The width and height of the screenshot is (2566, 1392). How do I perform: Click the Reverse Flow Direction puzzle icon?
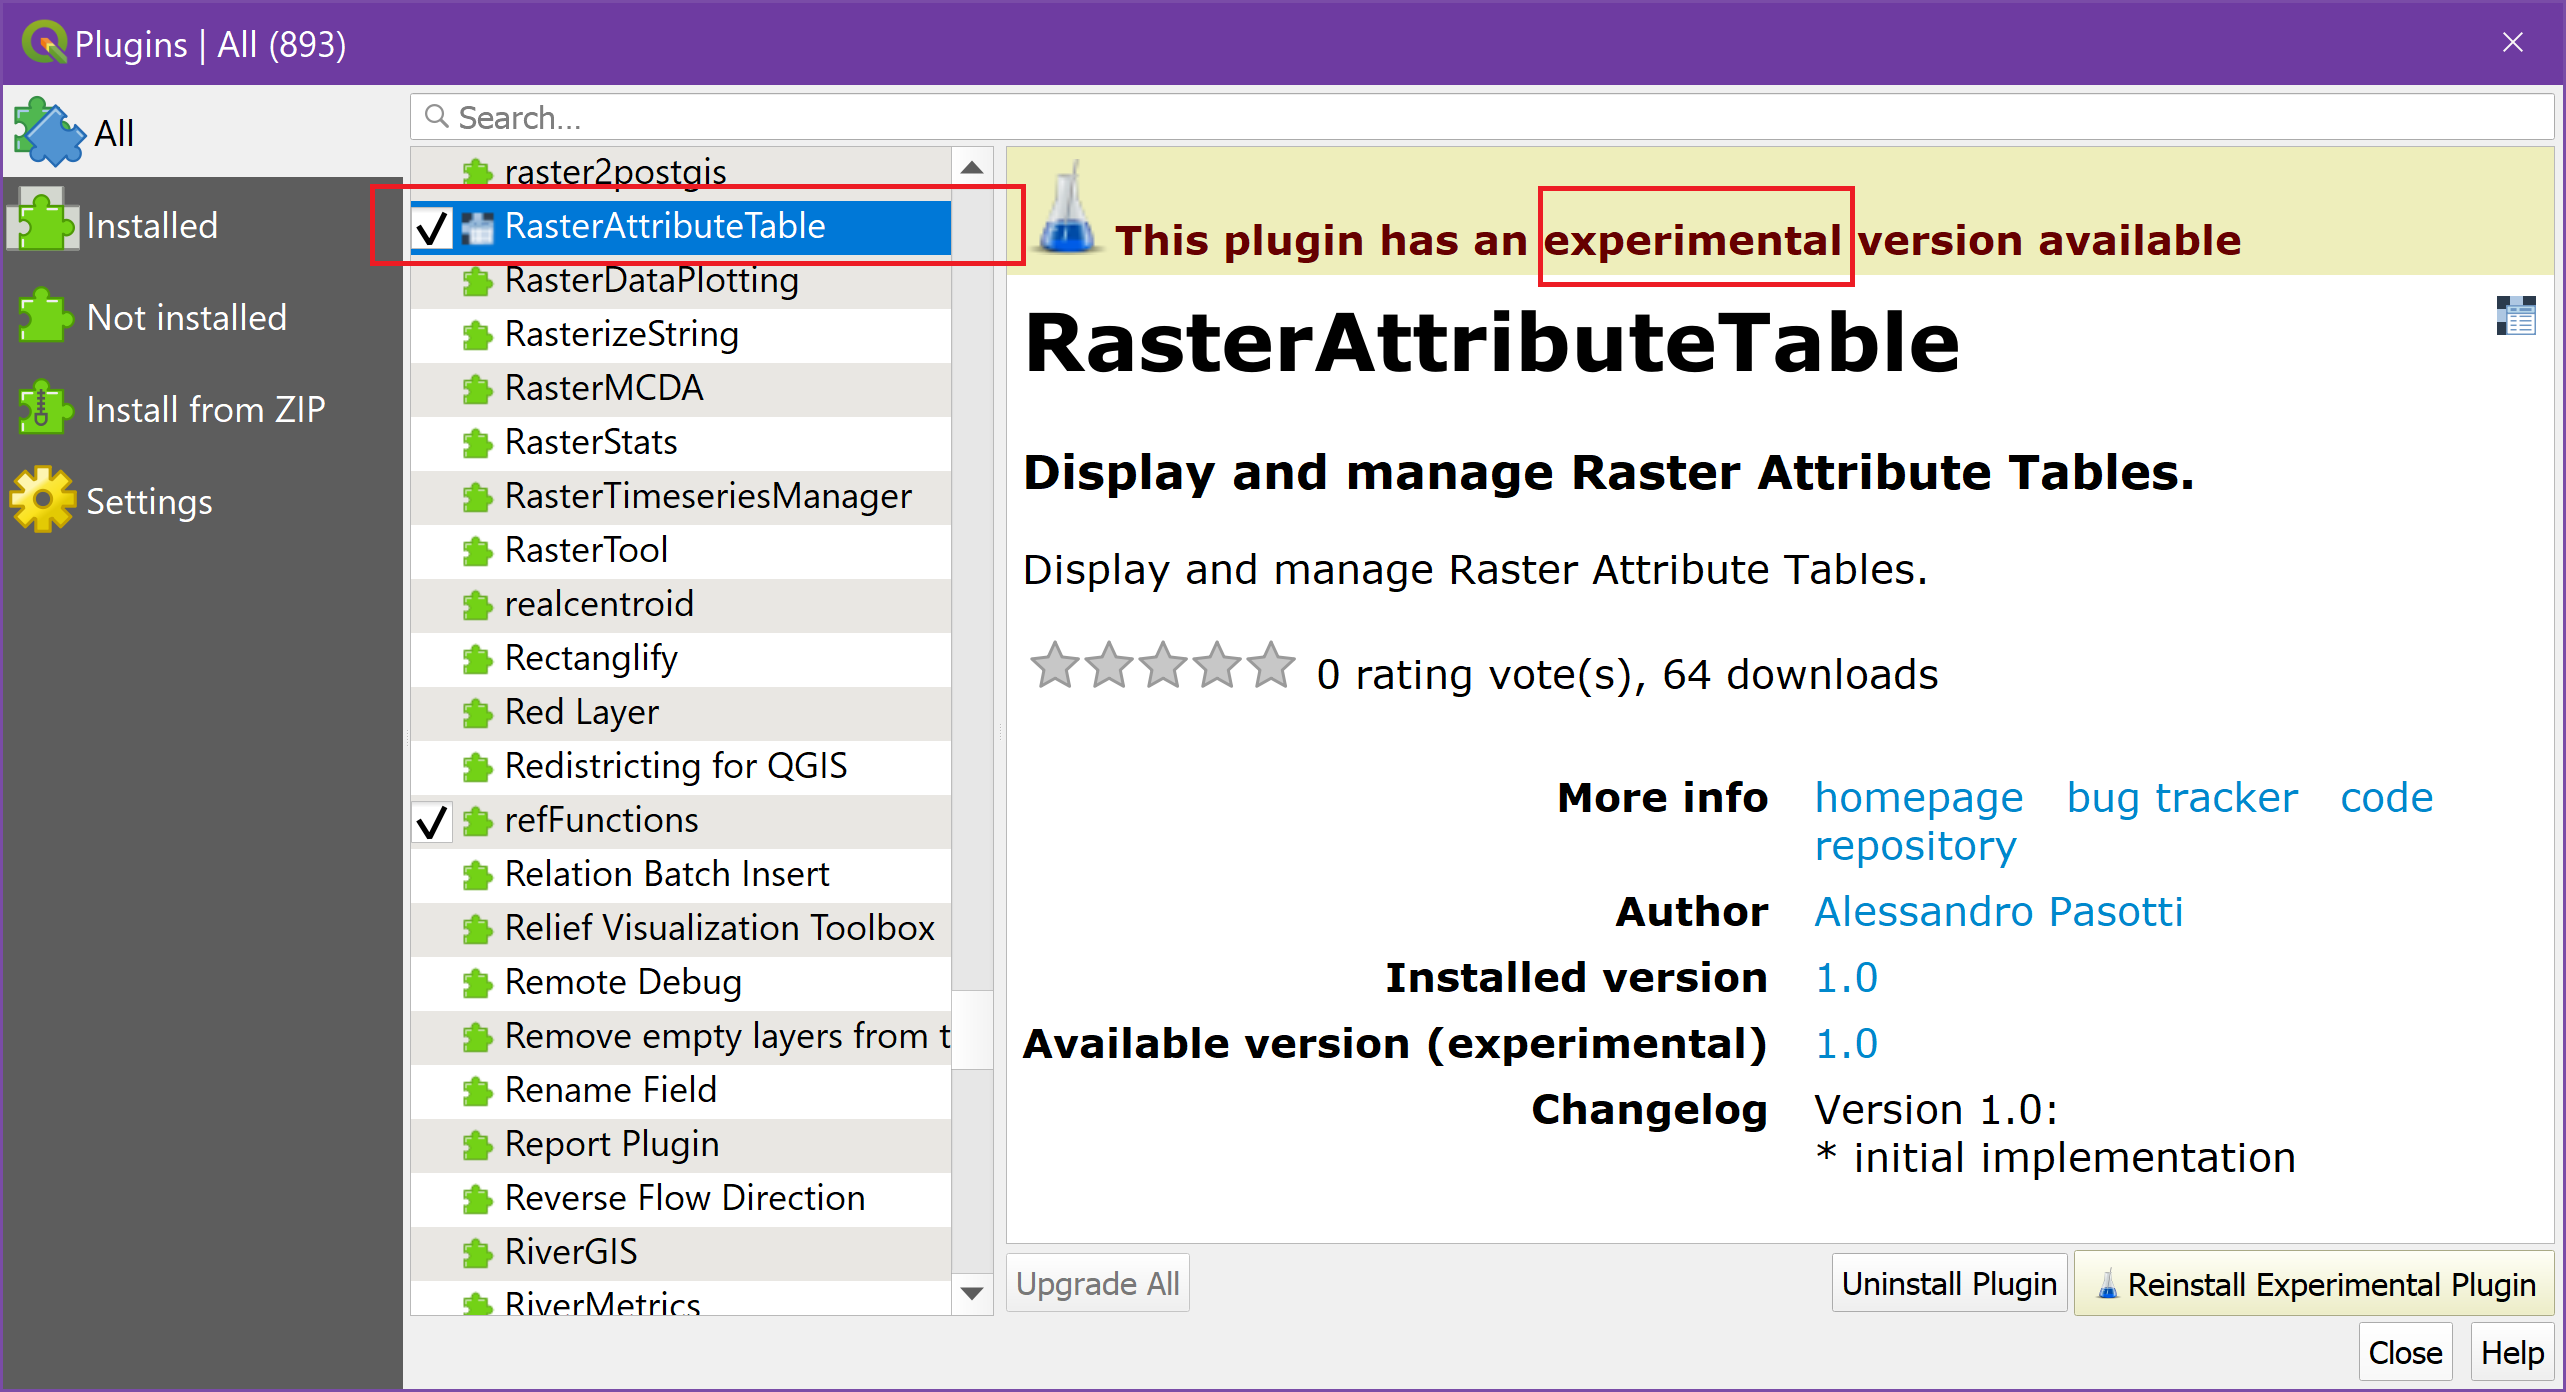[478, 1199]
